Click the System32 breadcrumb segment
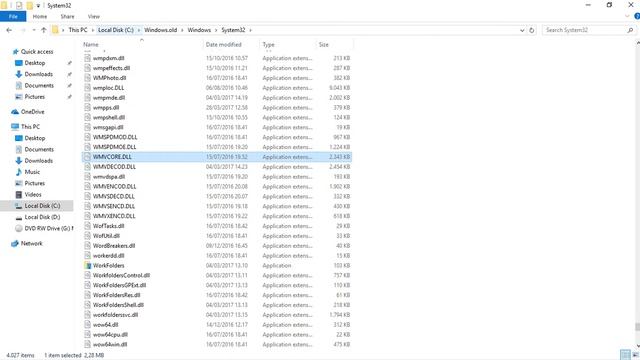This screenshot has width=640, height=360. pyautogui.click(x=233, y=30)
